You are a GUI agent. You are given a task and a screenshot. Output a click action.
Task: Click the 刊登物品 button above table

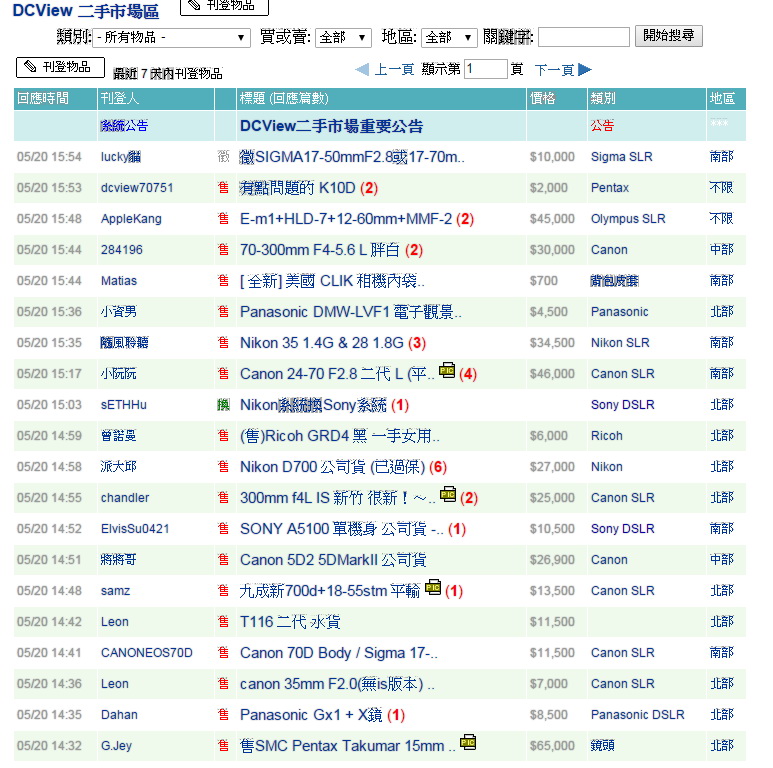point(60,68)
